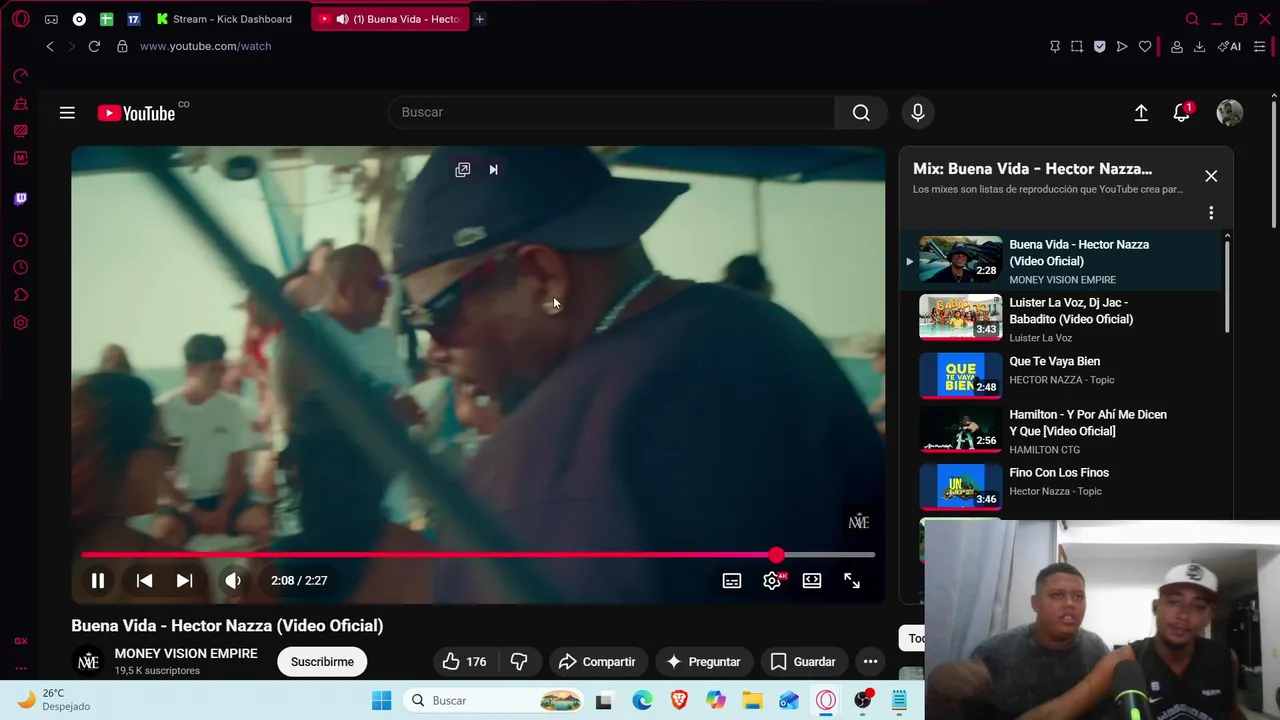Viewport: 1280px width, 720px height.
Task: Mute the video volume
Action: click(x=233, y=580)
